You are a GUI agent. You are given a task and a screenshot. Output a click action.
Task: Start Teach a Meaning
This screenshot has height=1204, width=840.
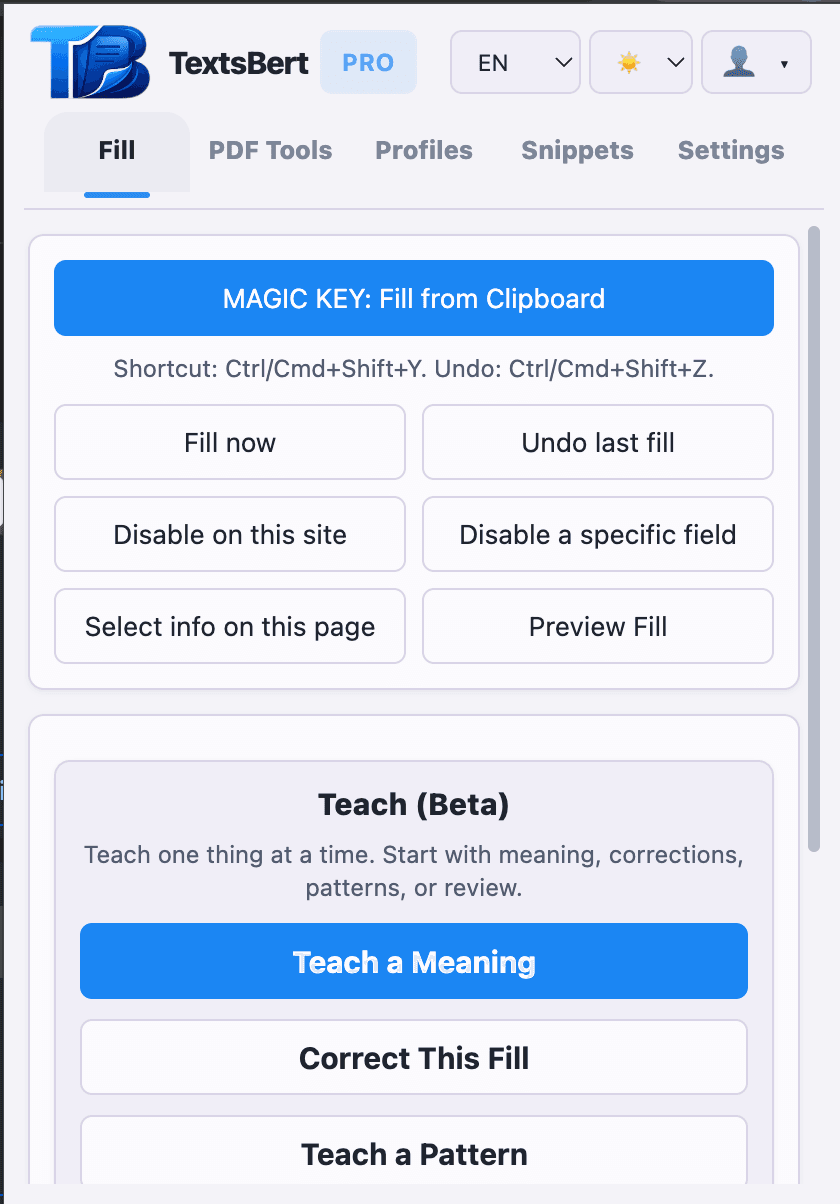414,961
